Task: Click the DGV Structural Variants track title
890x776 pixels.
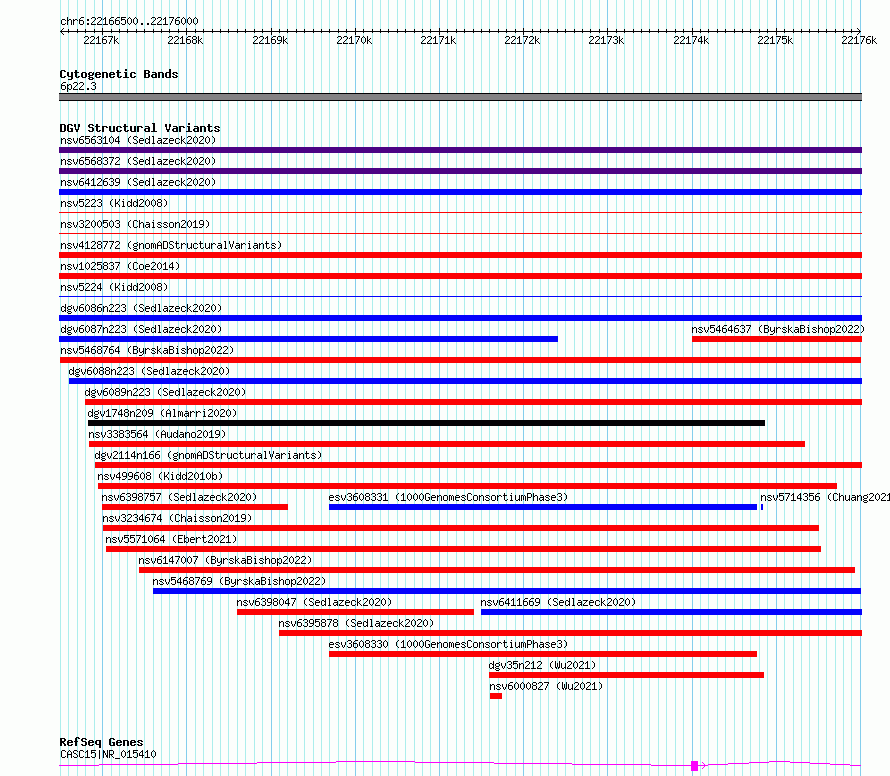Action: coord(140,128)
